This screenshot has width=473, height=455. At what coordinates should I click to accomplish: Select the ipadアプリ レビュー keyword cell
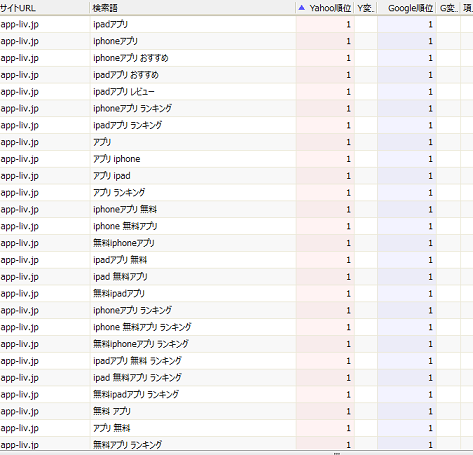pyautogui.click(x=193, y=92)
